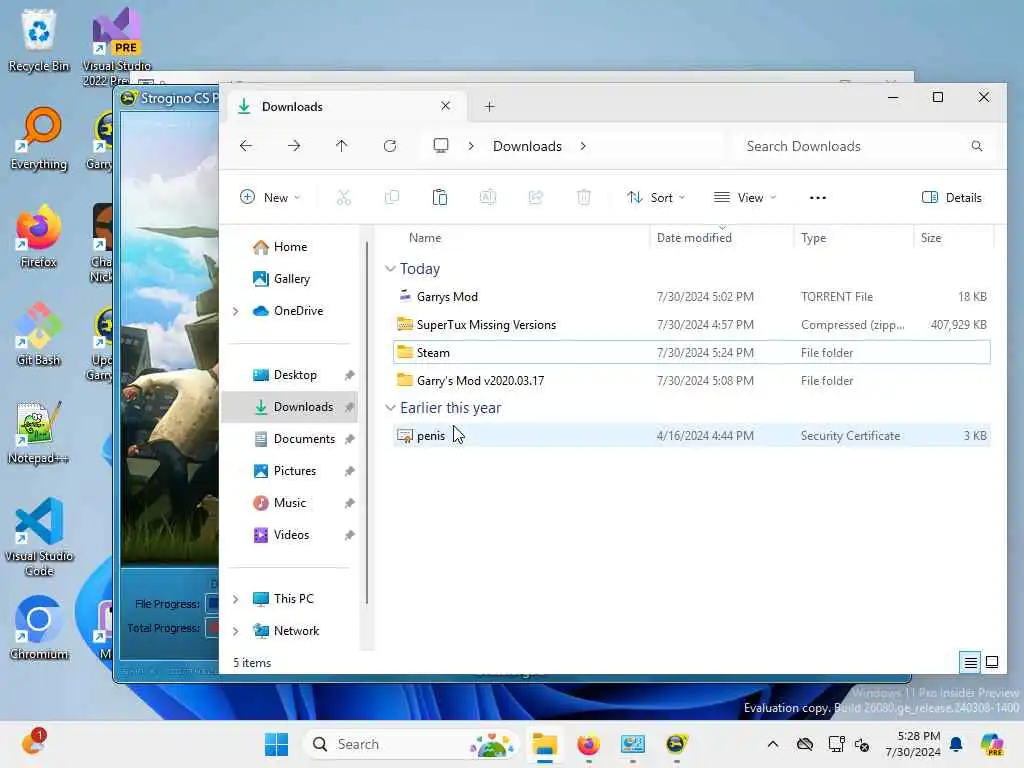Image resolution: width=1024 pixels, height=768 pixels.
Task: Open Visual Studio Code desktop icon
Action: tap(39, 537)
